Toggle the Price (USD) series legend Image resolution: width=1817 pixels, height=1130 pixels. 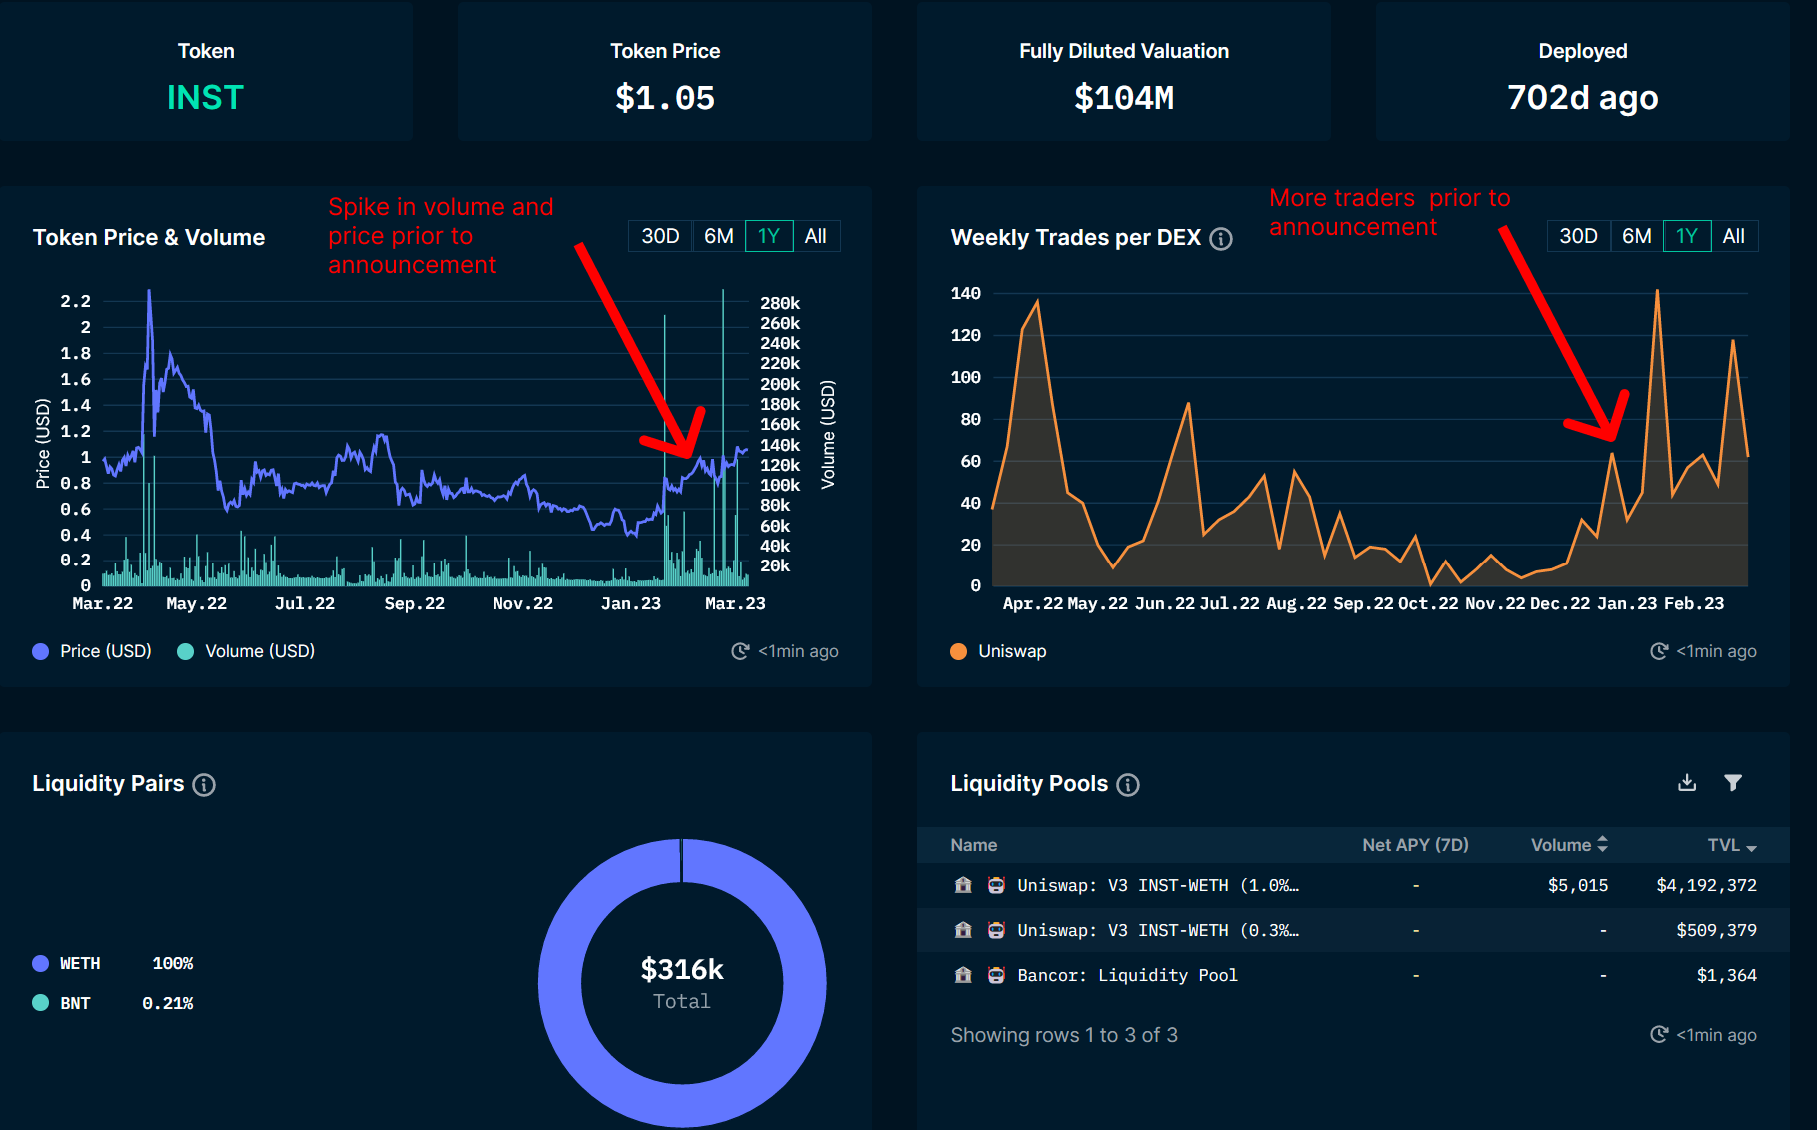(92, 651)
